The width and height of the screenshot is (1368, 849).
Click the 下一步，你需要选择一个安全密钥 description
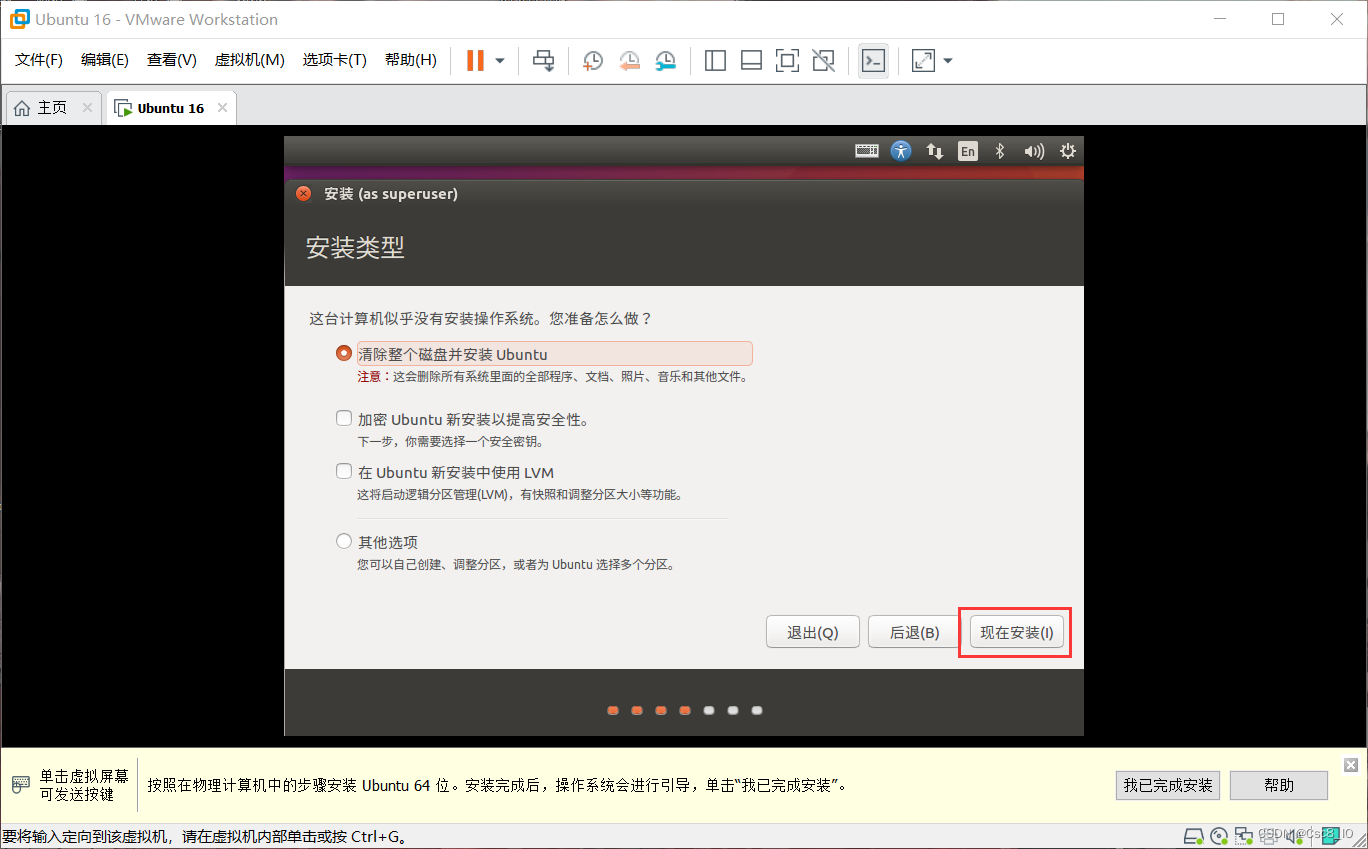coord(450,441)
